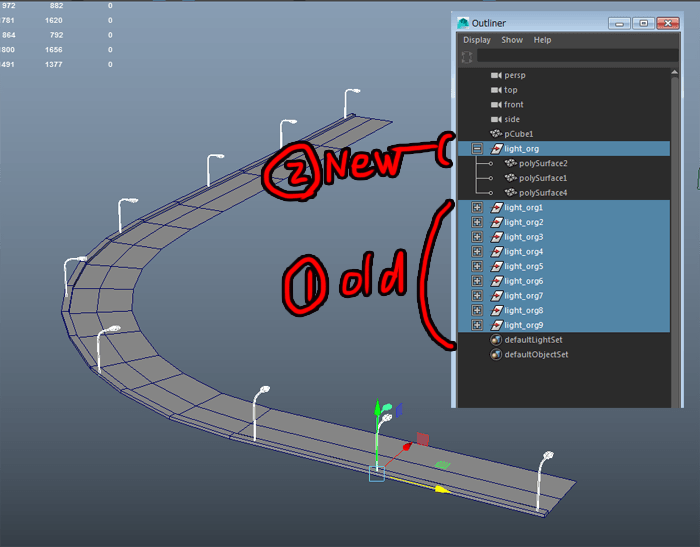The width and height of the screenshot is (700, 547).
Task: Click the persp camera icon
Action: point(496,75)
